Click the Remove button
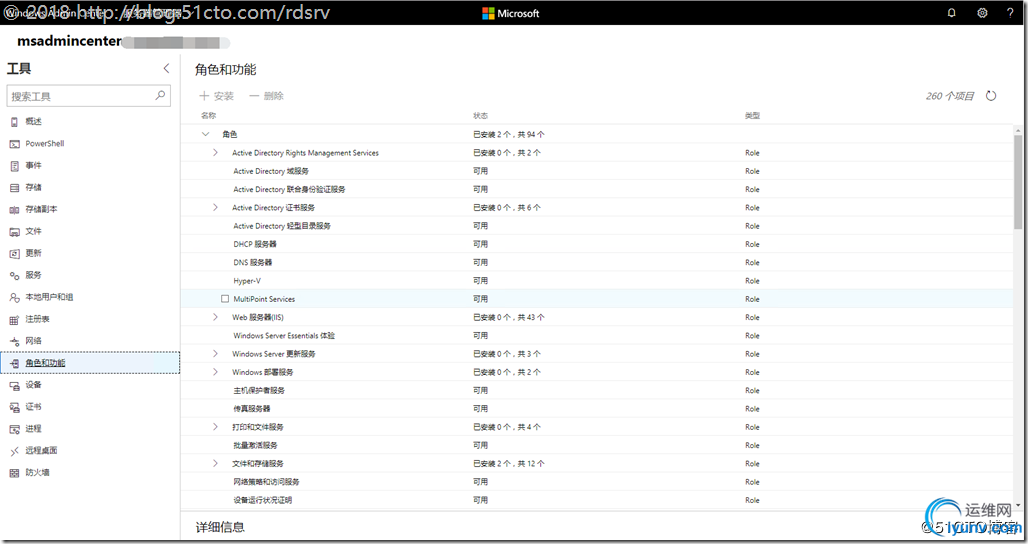 click(266, 96)
